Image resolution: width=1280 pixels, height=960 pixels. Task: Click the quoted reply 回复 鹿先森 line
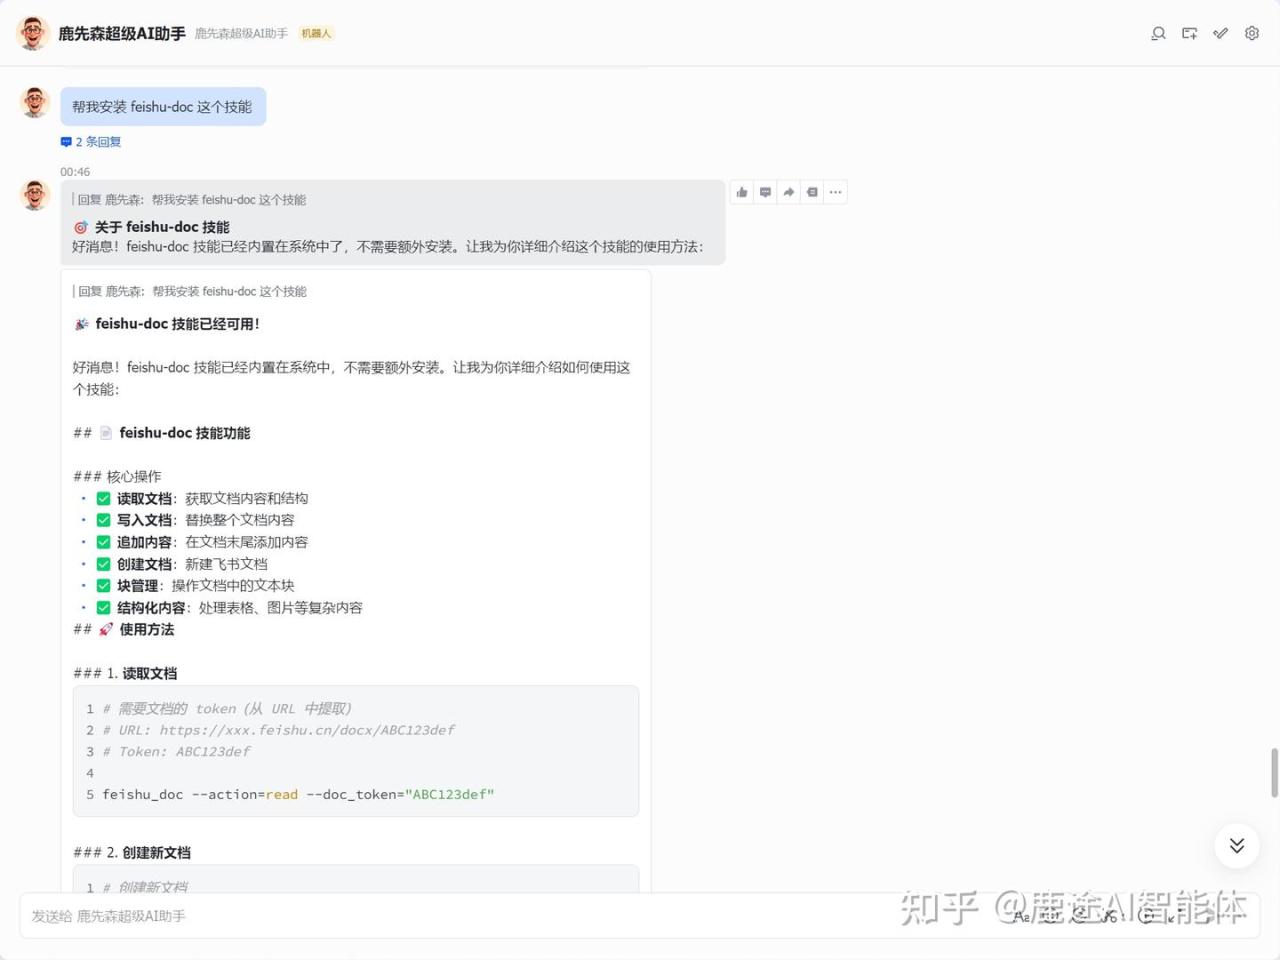pyautogui.click(x=192, y=200)
